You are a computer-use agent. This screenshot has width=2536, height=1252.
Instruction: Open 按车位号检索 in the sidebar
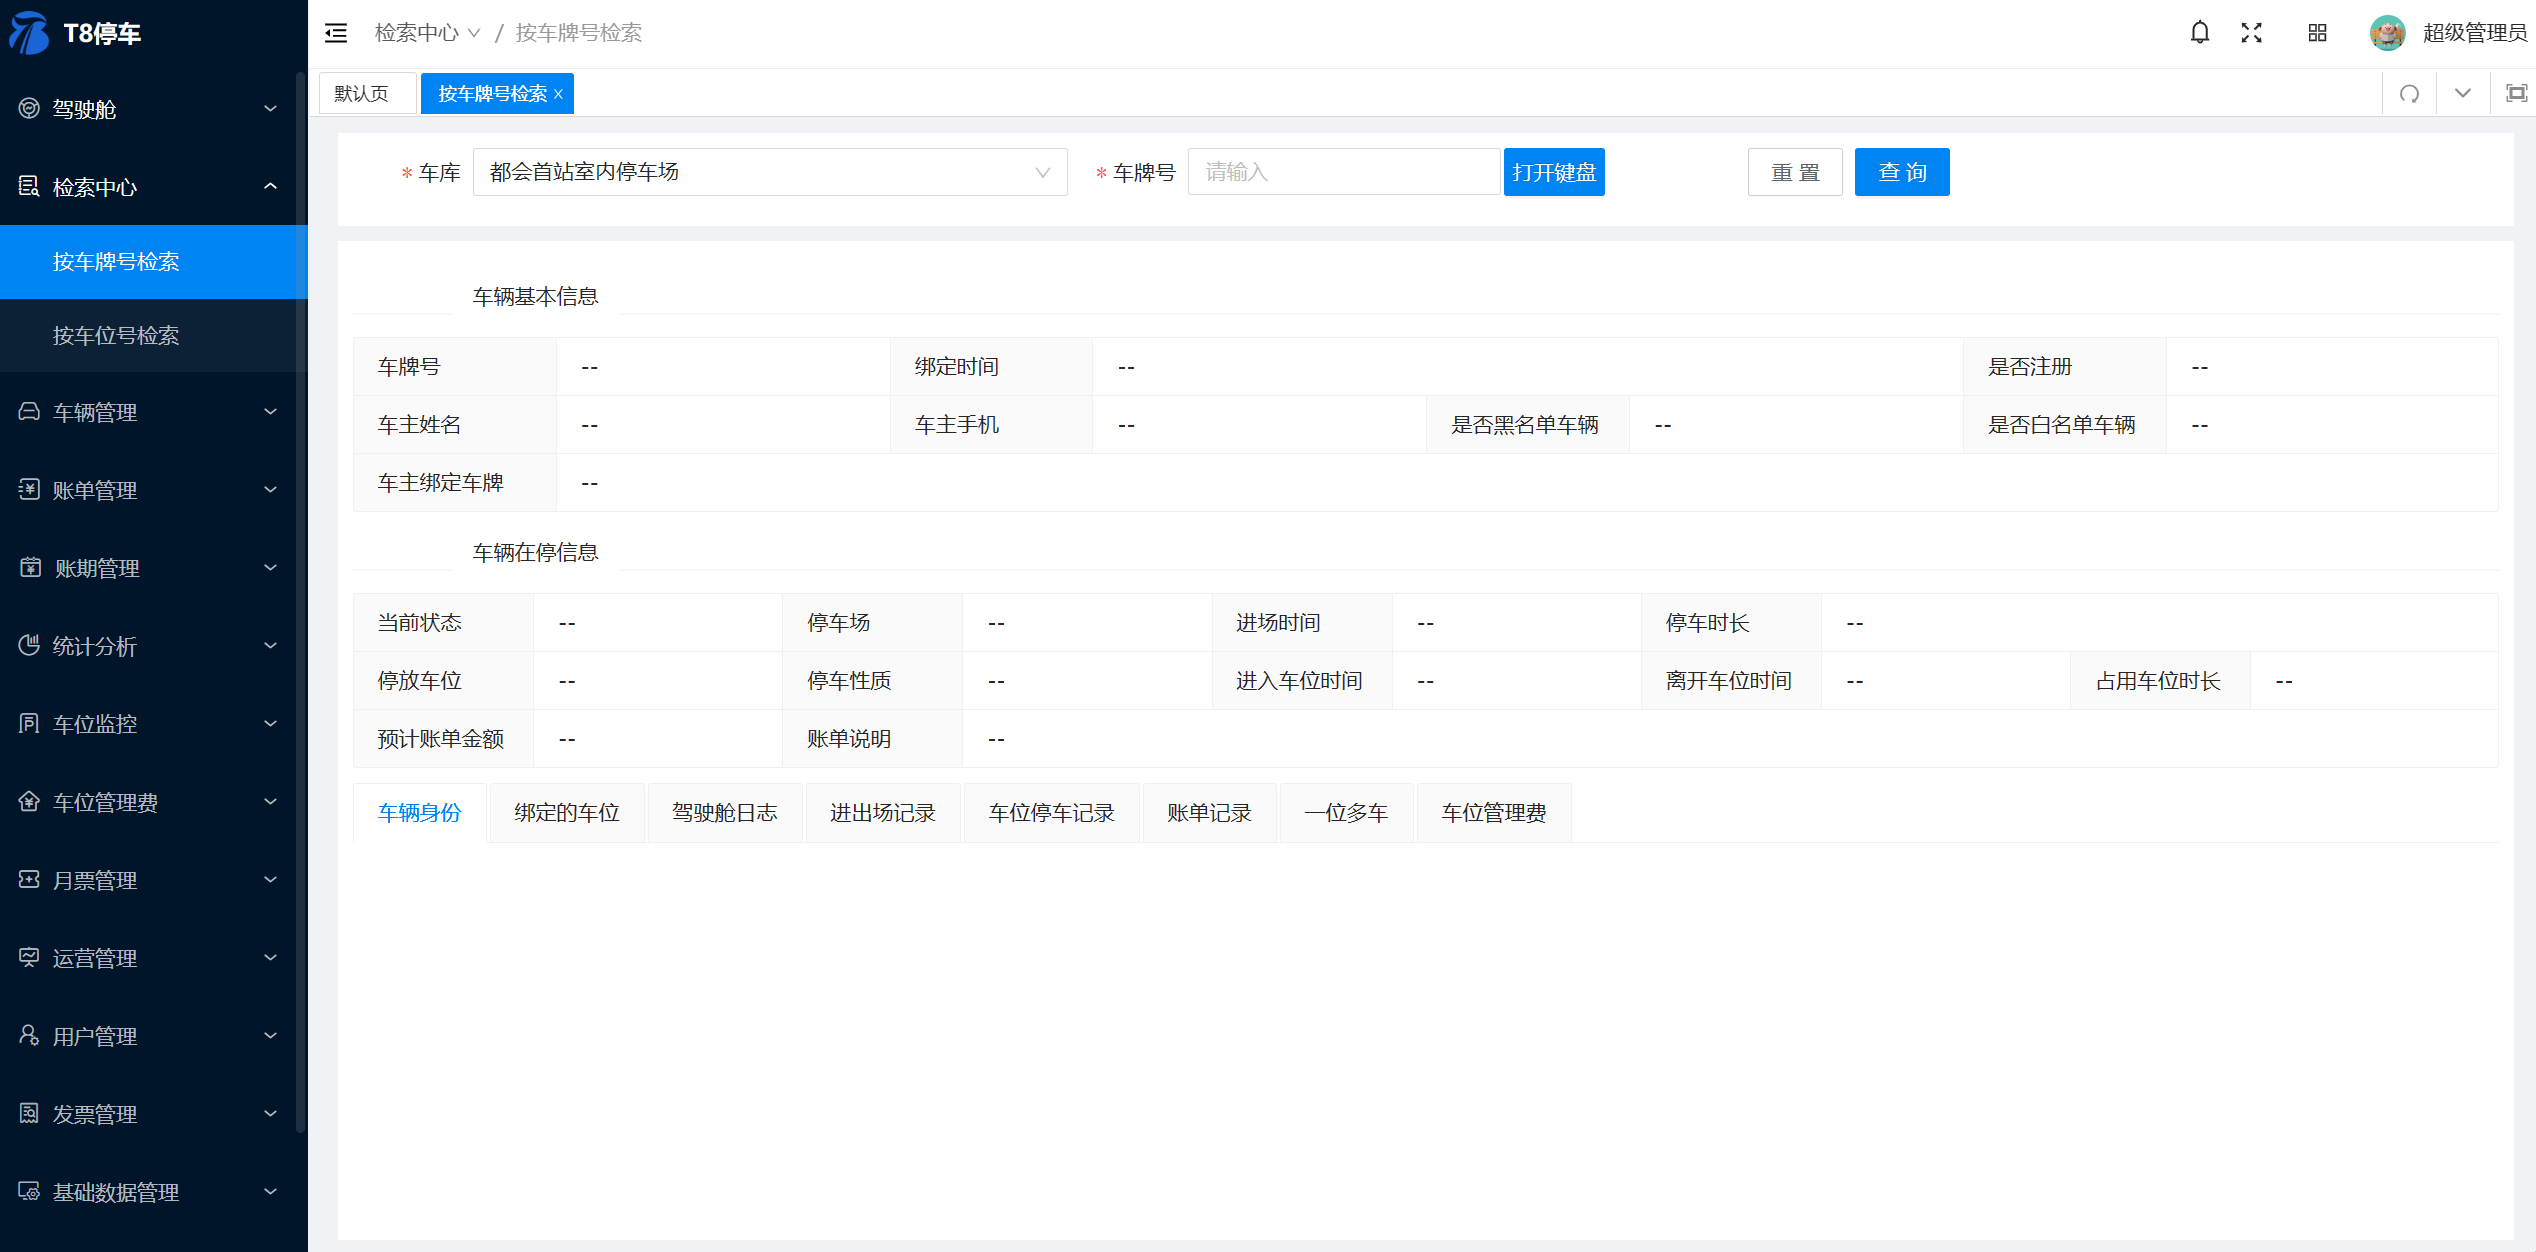(154, 335)
